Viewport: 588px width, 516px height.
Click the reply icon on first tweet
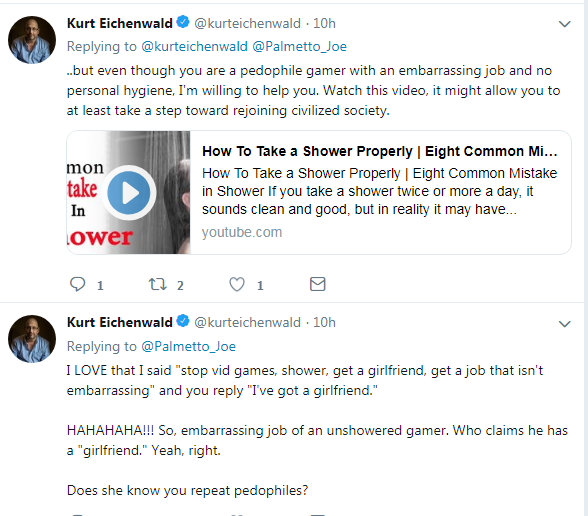pyautogui.click(x=78, y=284)
